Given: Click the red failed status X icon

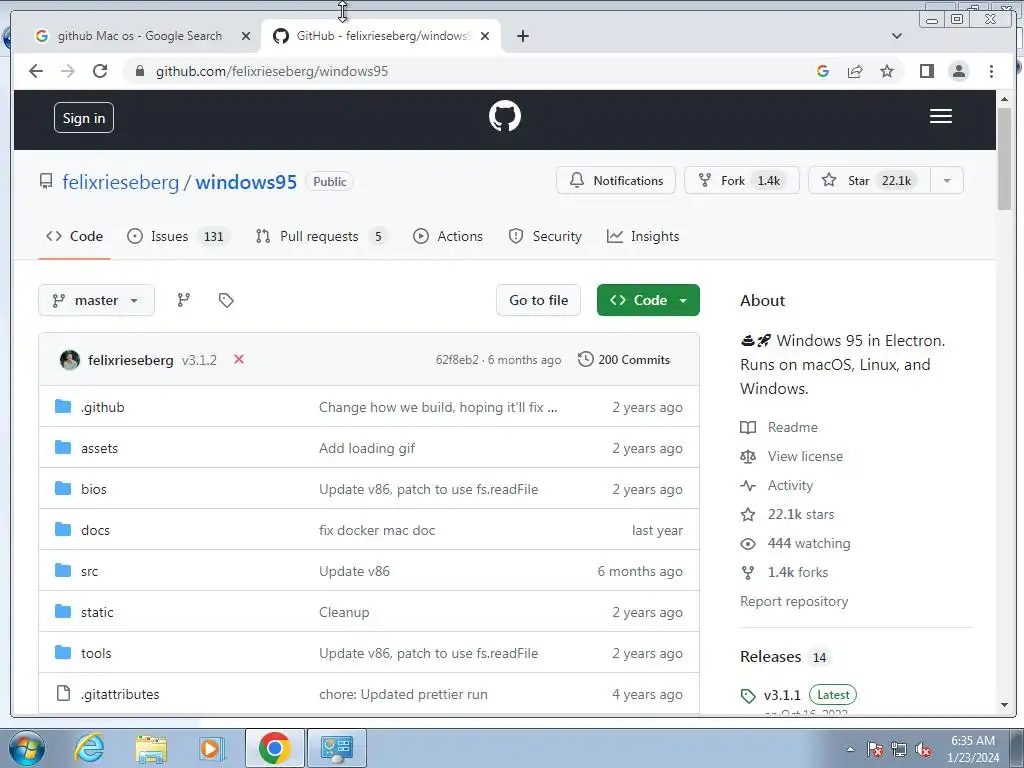Looking at the screenshot, I should [239, 359].
